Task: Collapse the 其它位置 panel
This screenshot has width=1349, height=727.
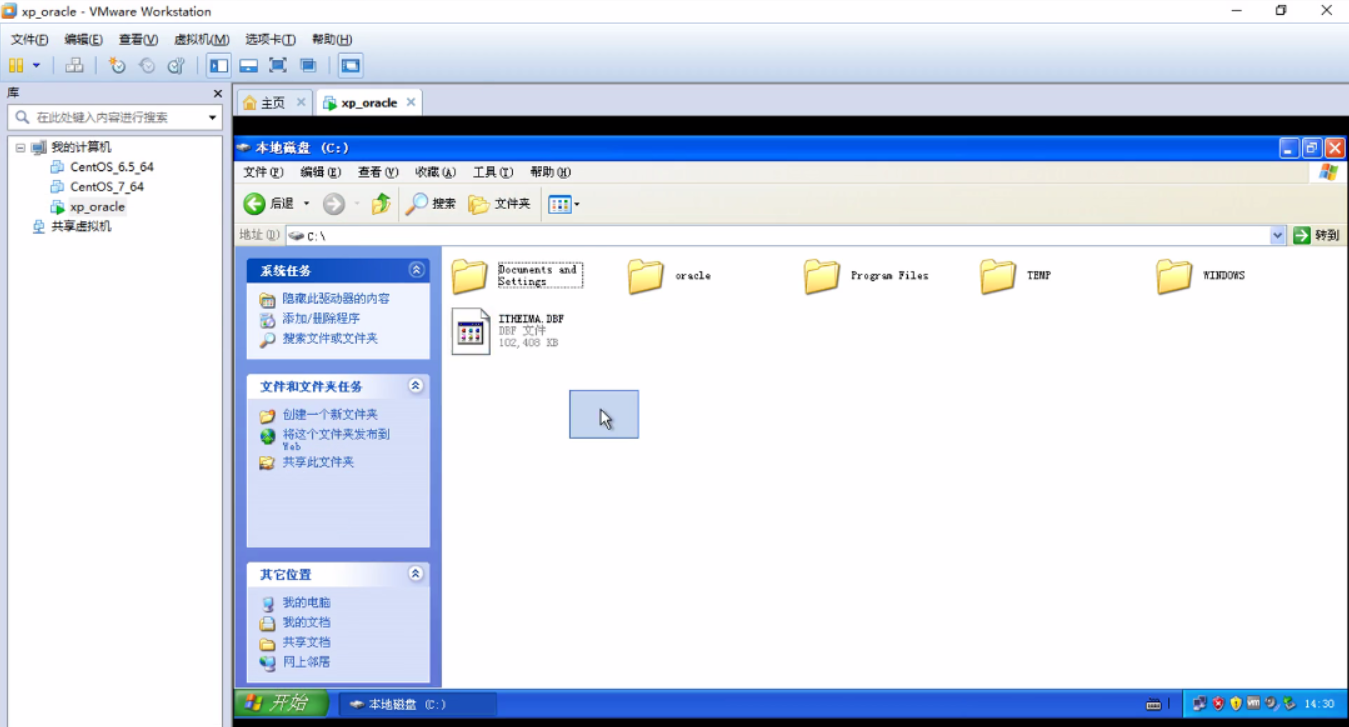Action: point(416,574)
